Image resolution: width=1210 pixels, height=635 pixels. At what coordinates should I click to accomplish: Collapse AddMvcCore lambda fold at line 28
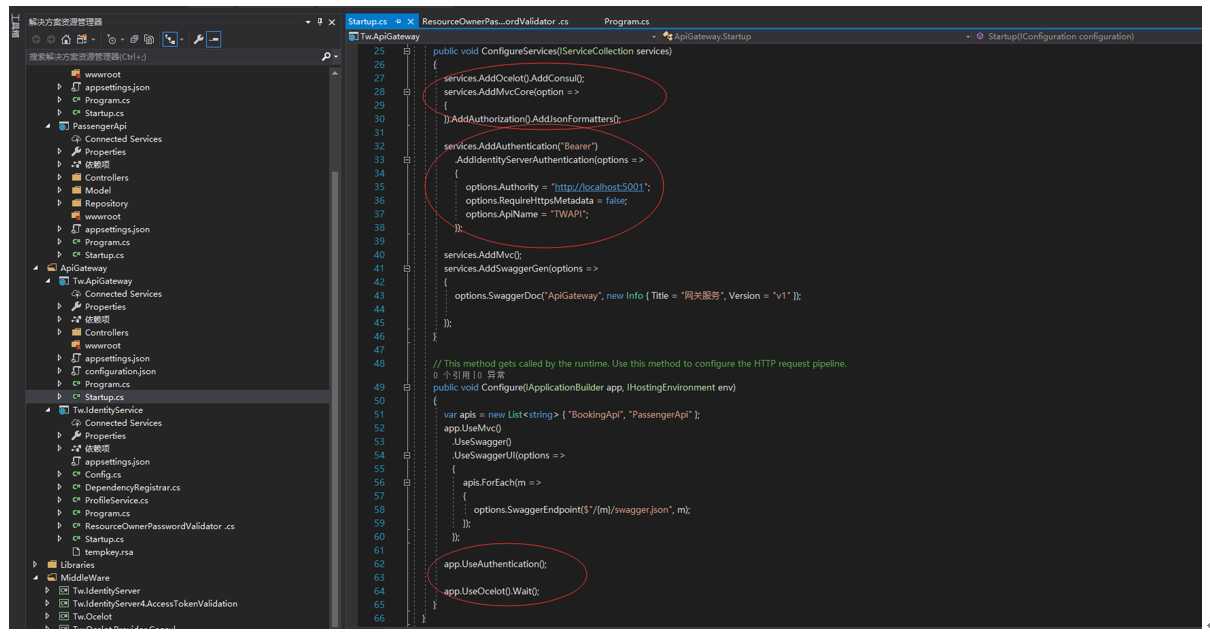pos(407,92)
